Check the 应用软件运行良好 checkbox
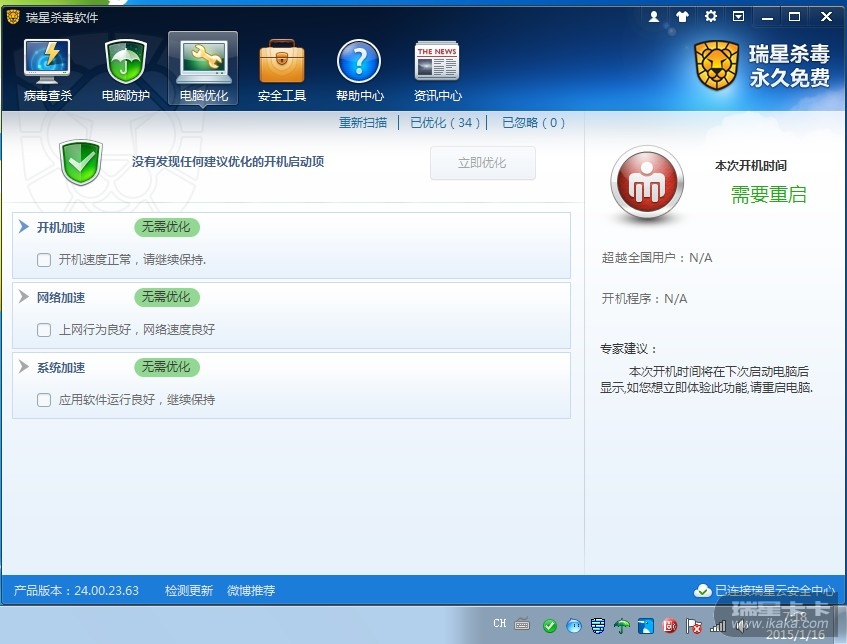The height and width of the screenshot is (644, 847). 44,400
